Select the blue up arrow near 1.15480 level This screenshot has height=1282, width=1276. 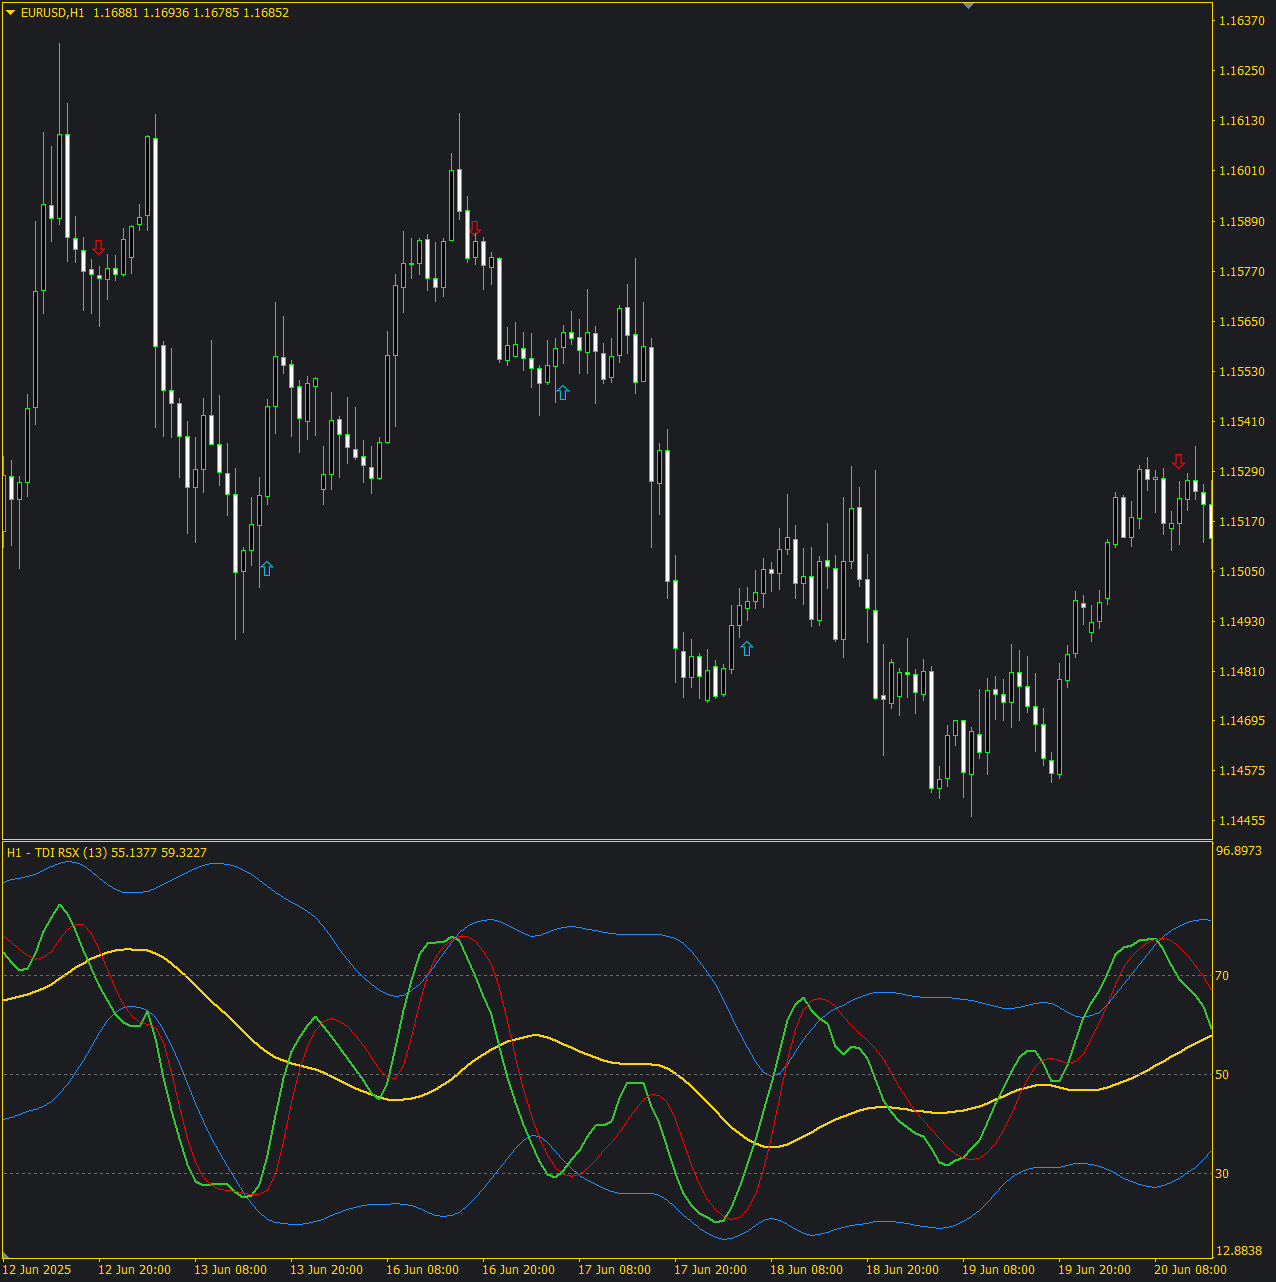[562, 392]
